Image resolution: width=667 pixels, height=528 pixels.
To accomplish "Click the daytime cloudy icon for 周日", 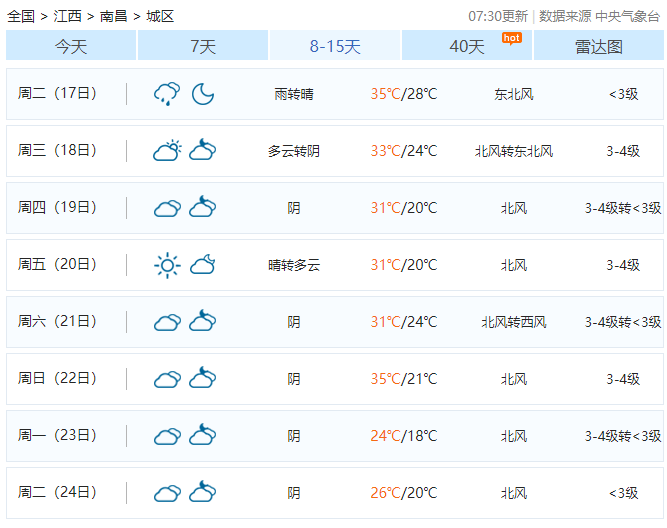I will tap(167, 379).
